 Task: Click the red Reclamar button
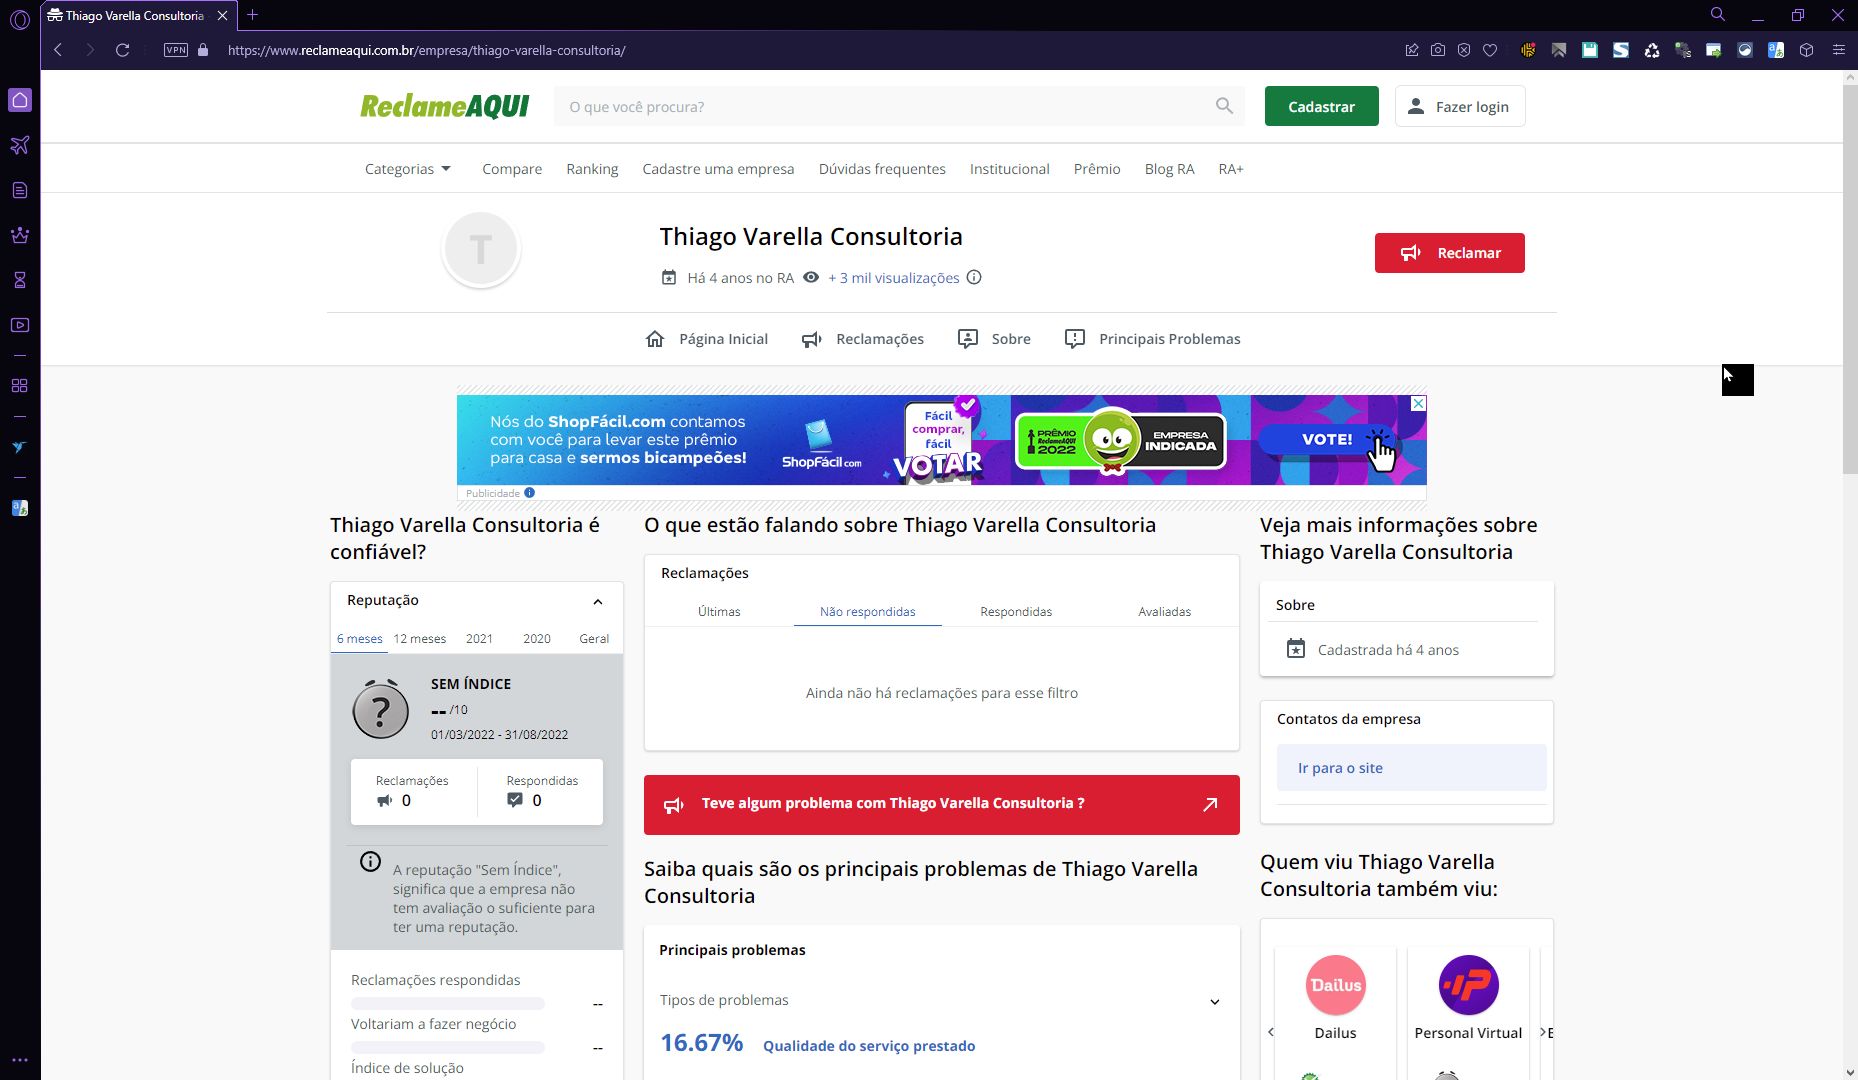1450,253
